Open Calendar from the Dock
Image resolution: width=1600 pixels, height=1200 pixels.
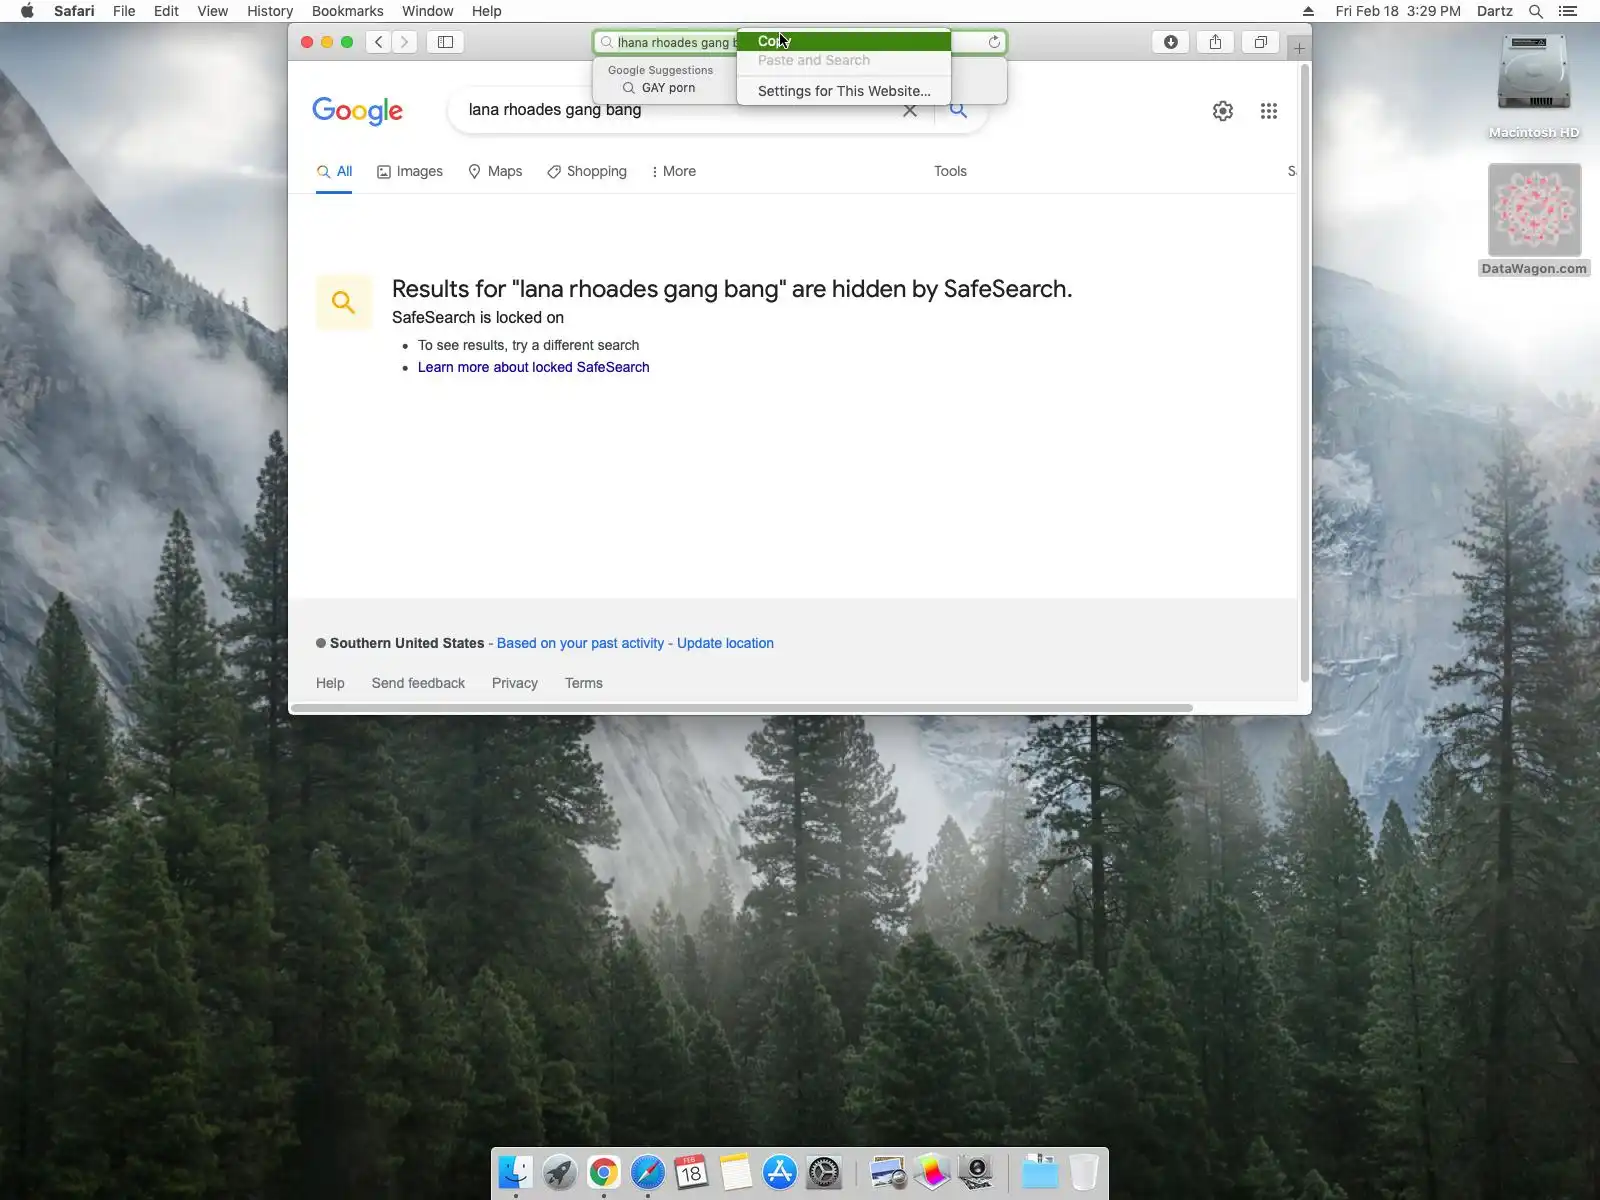[691, 1172]
